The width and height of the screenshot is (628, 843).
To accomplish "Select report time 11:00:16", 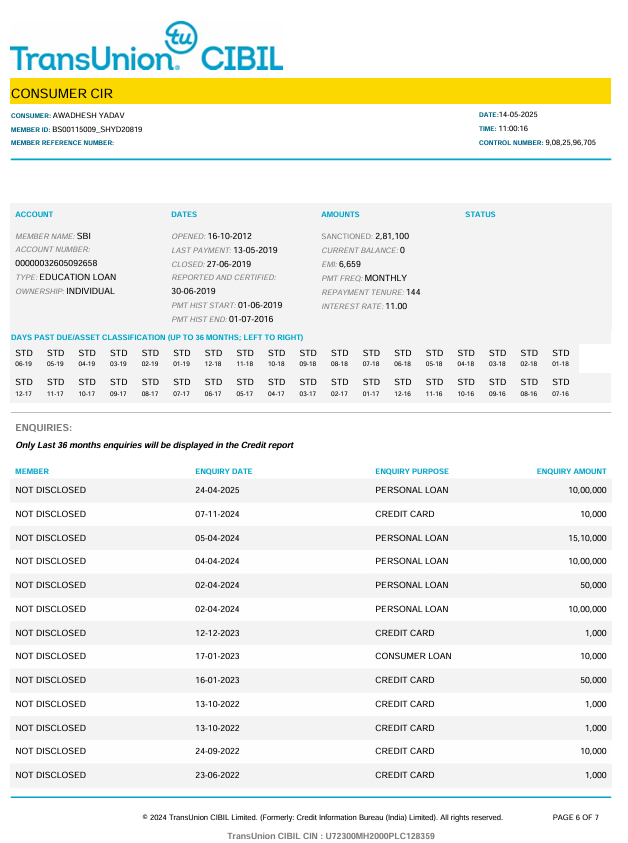I will (x=513, y=128).
